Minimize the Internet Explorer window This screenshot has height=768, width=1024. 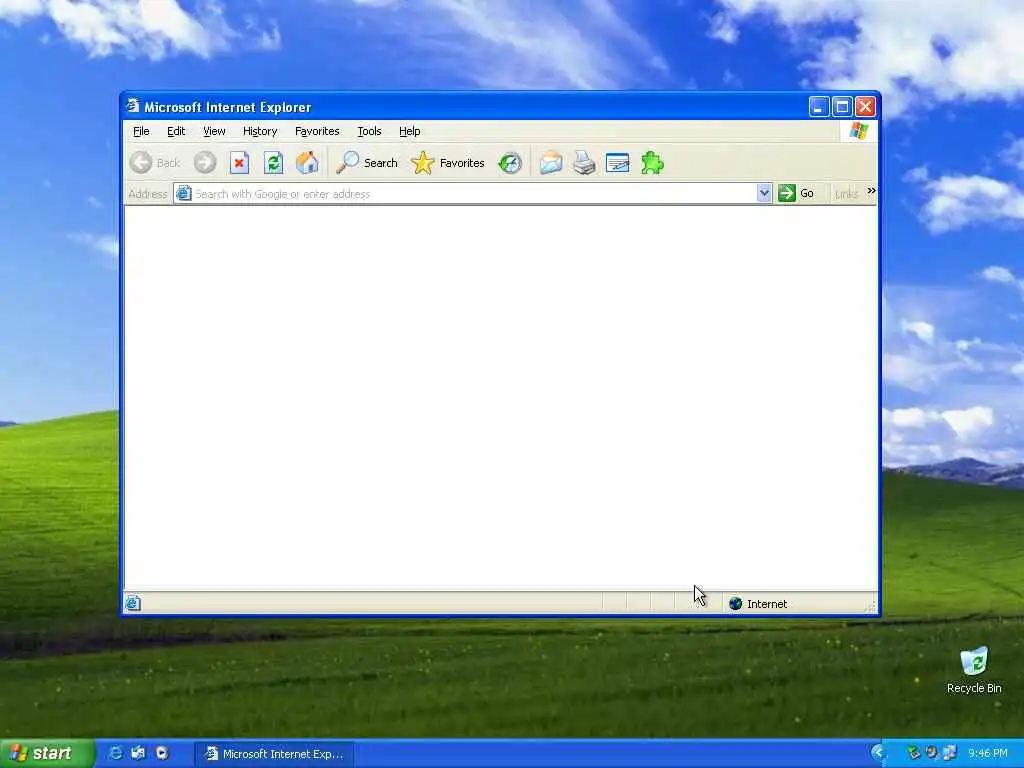pyautogui.click(x=819, y=106)
